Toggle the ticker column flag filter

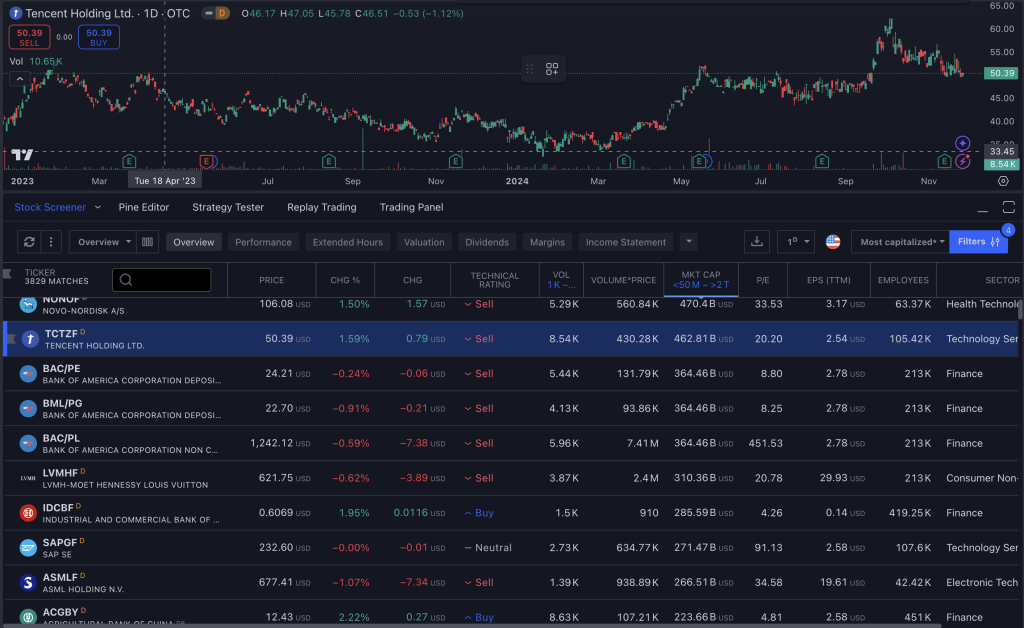click(x=8, y=274)
